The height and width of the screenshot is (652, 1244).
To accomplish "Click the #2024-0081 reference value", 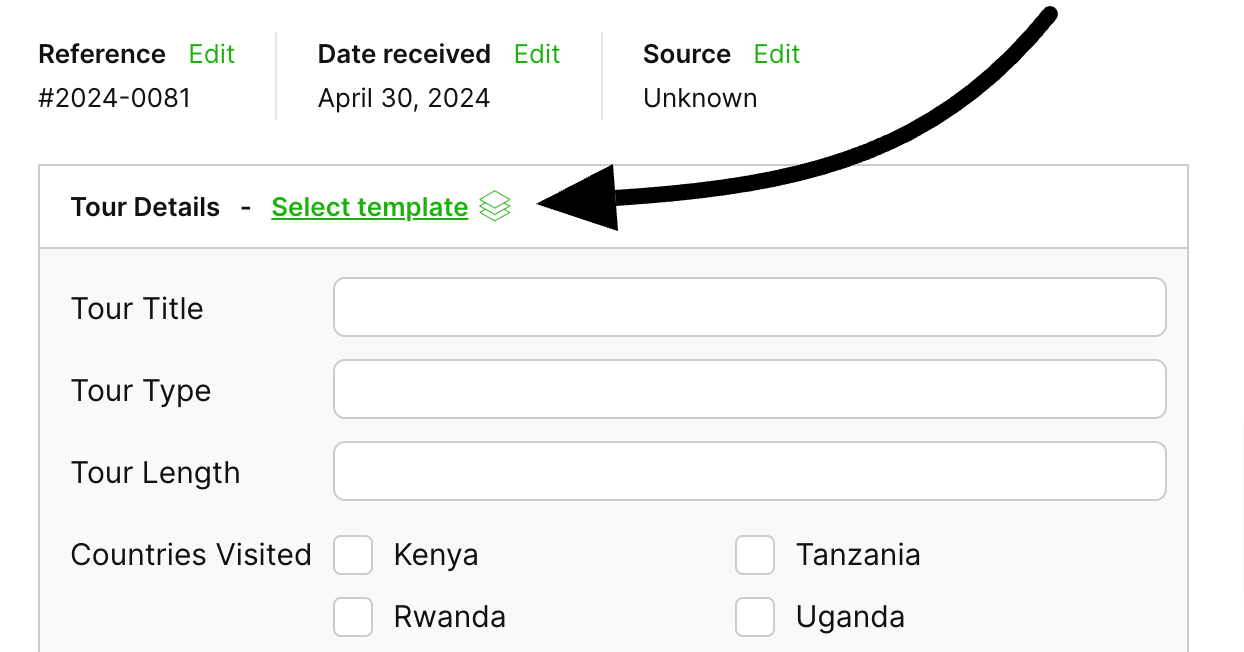I will point(114,98).
